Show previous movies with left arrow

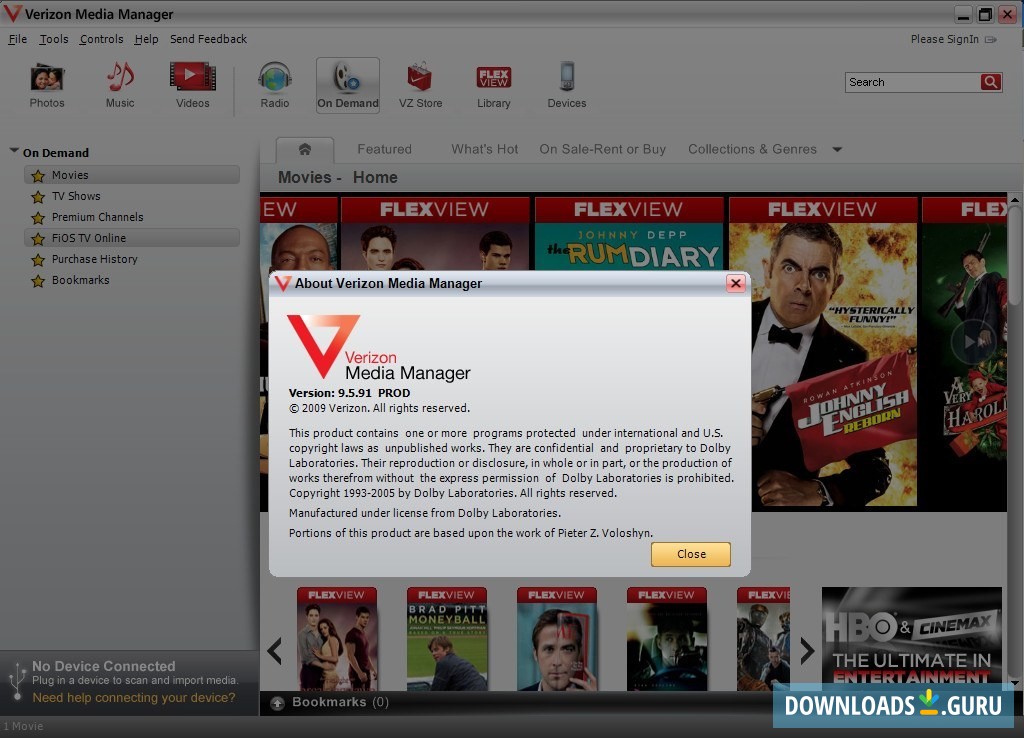(275, 650)
